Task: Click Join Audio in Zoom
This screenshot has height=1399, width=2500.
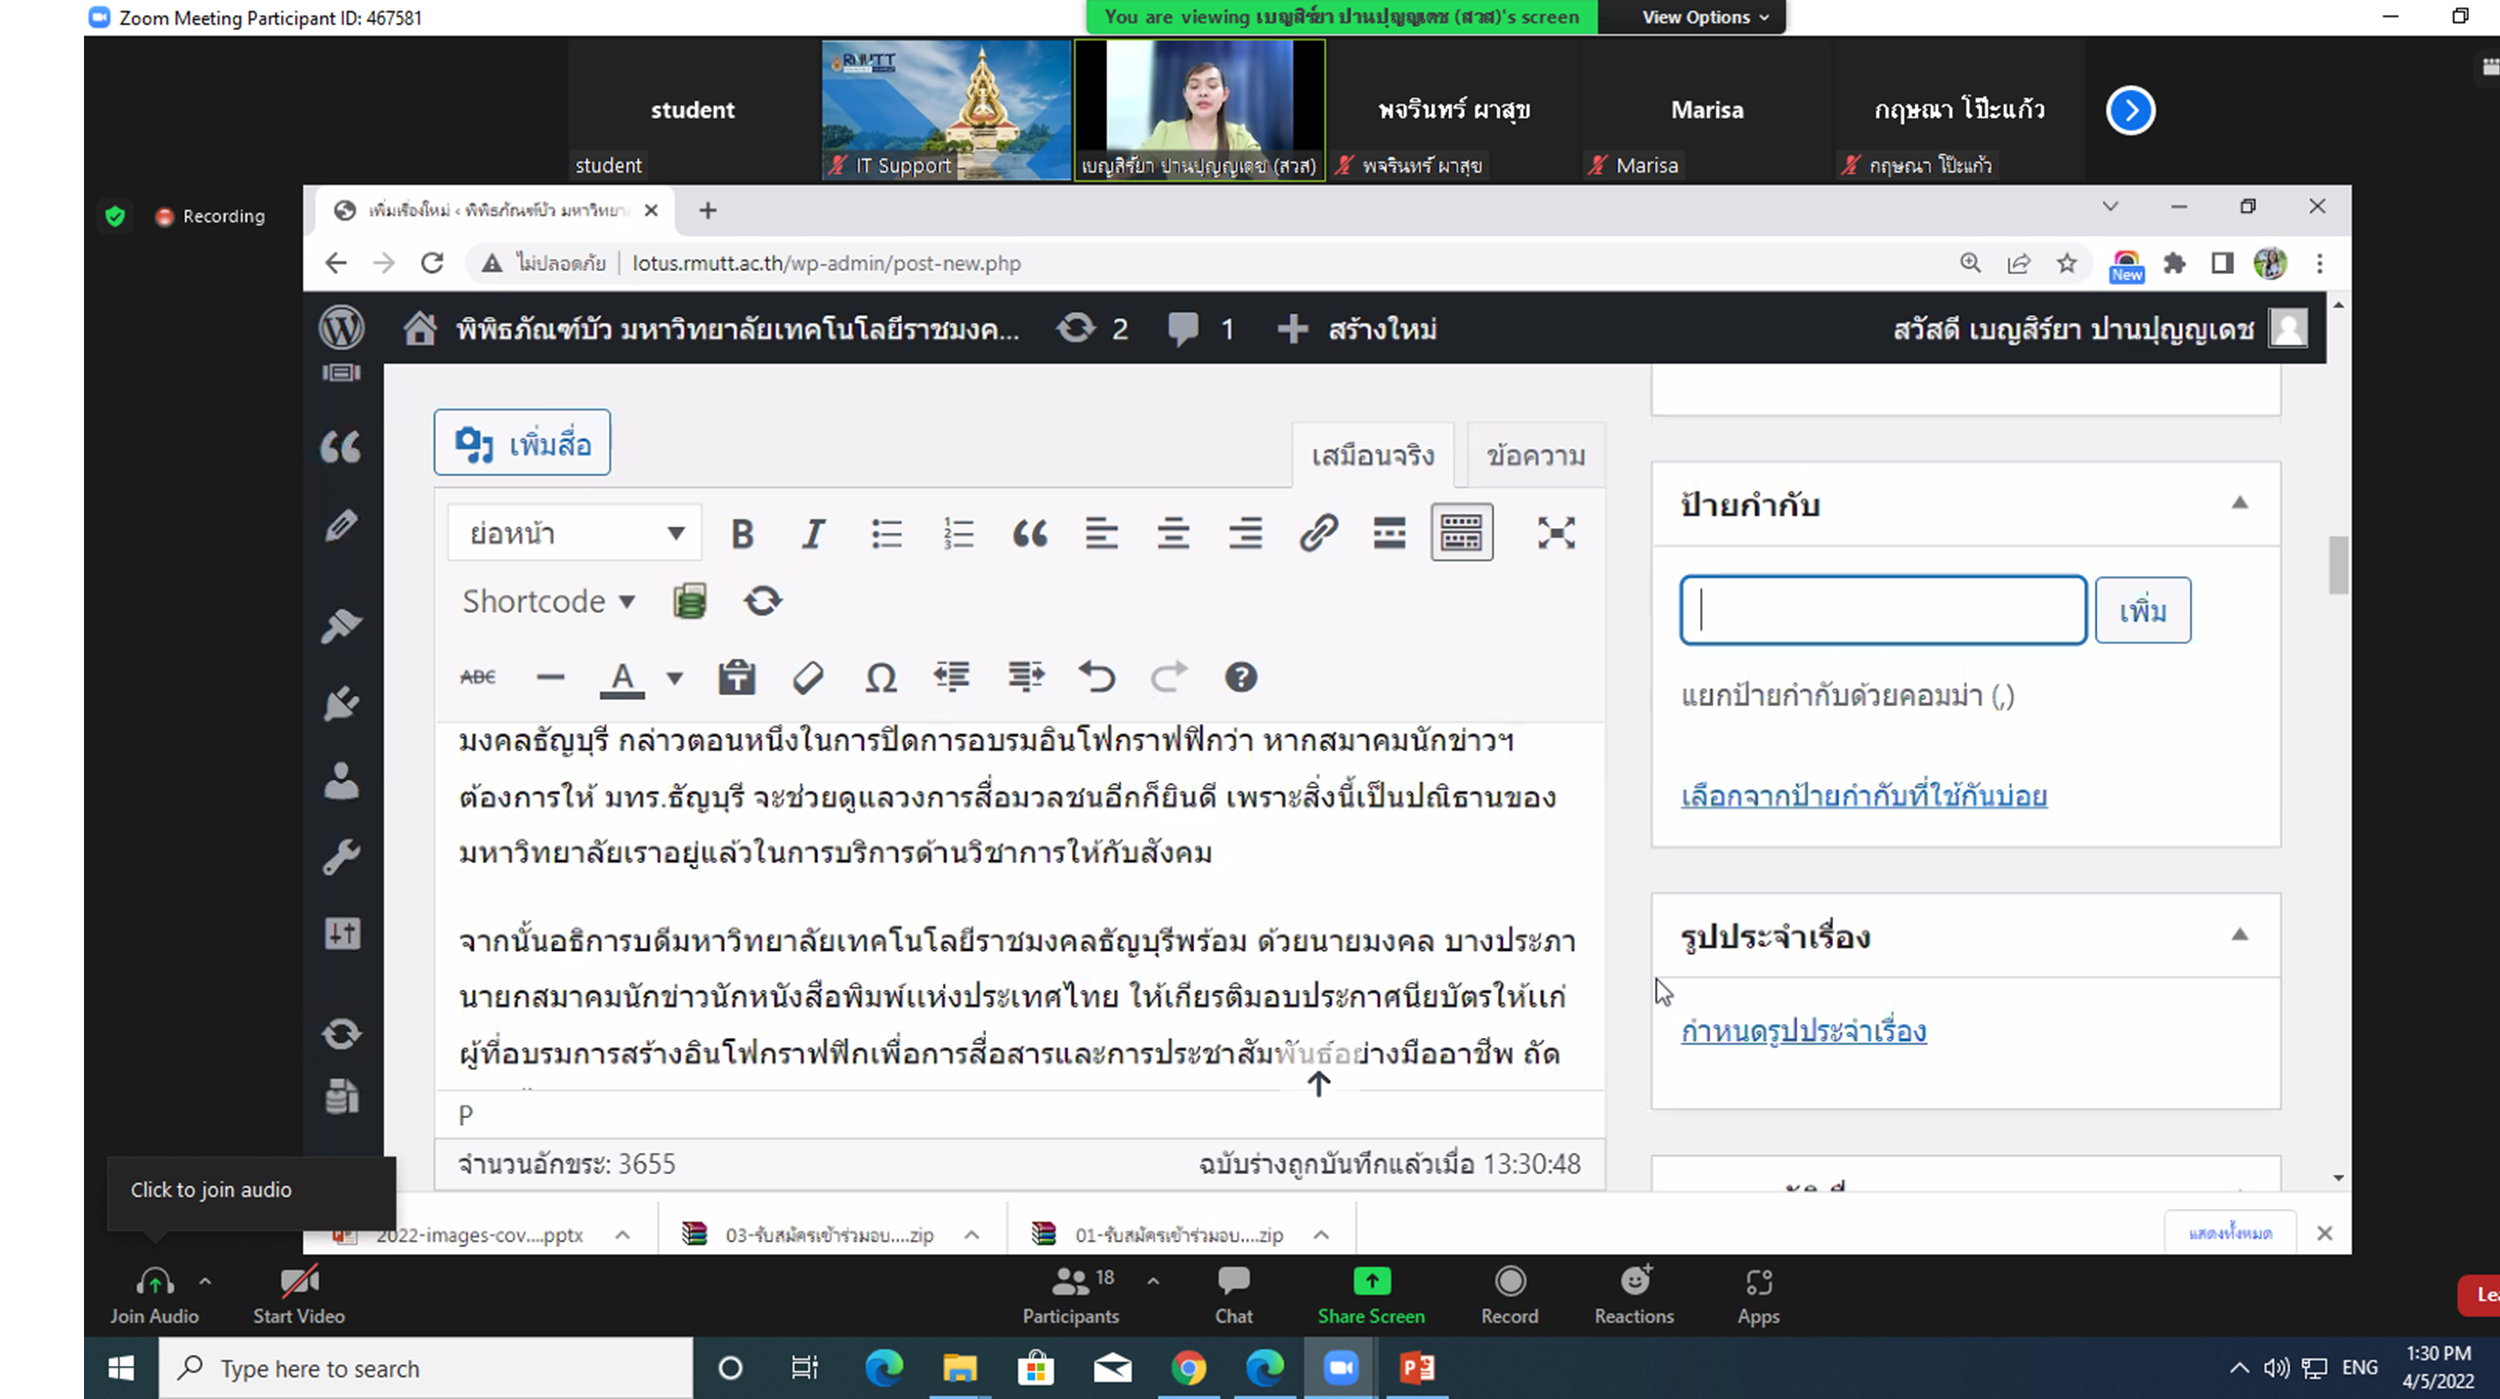Action: pos(154,1296)
